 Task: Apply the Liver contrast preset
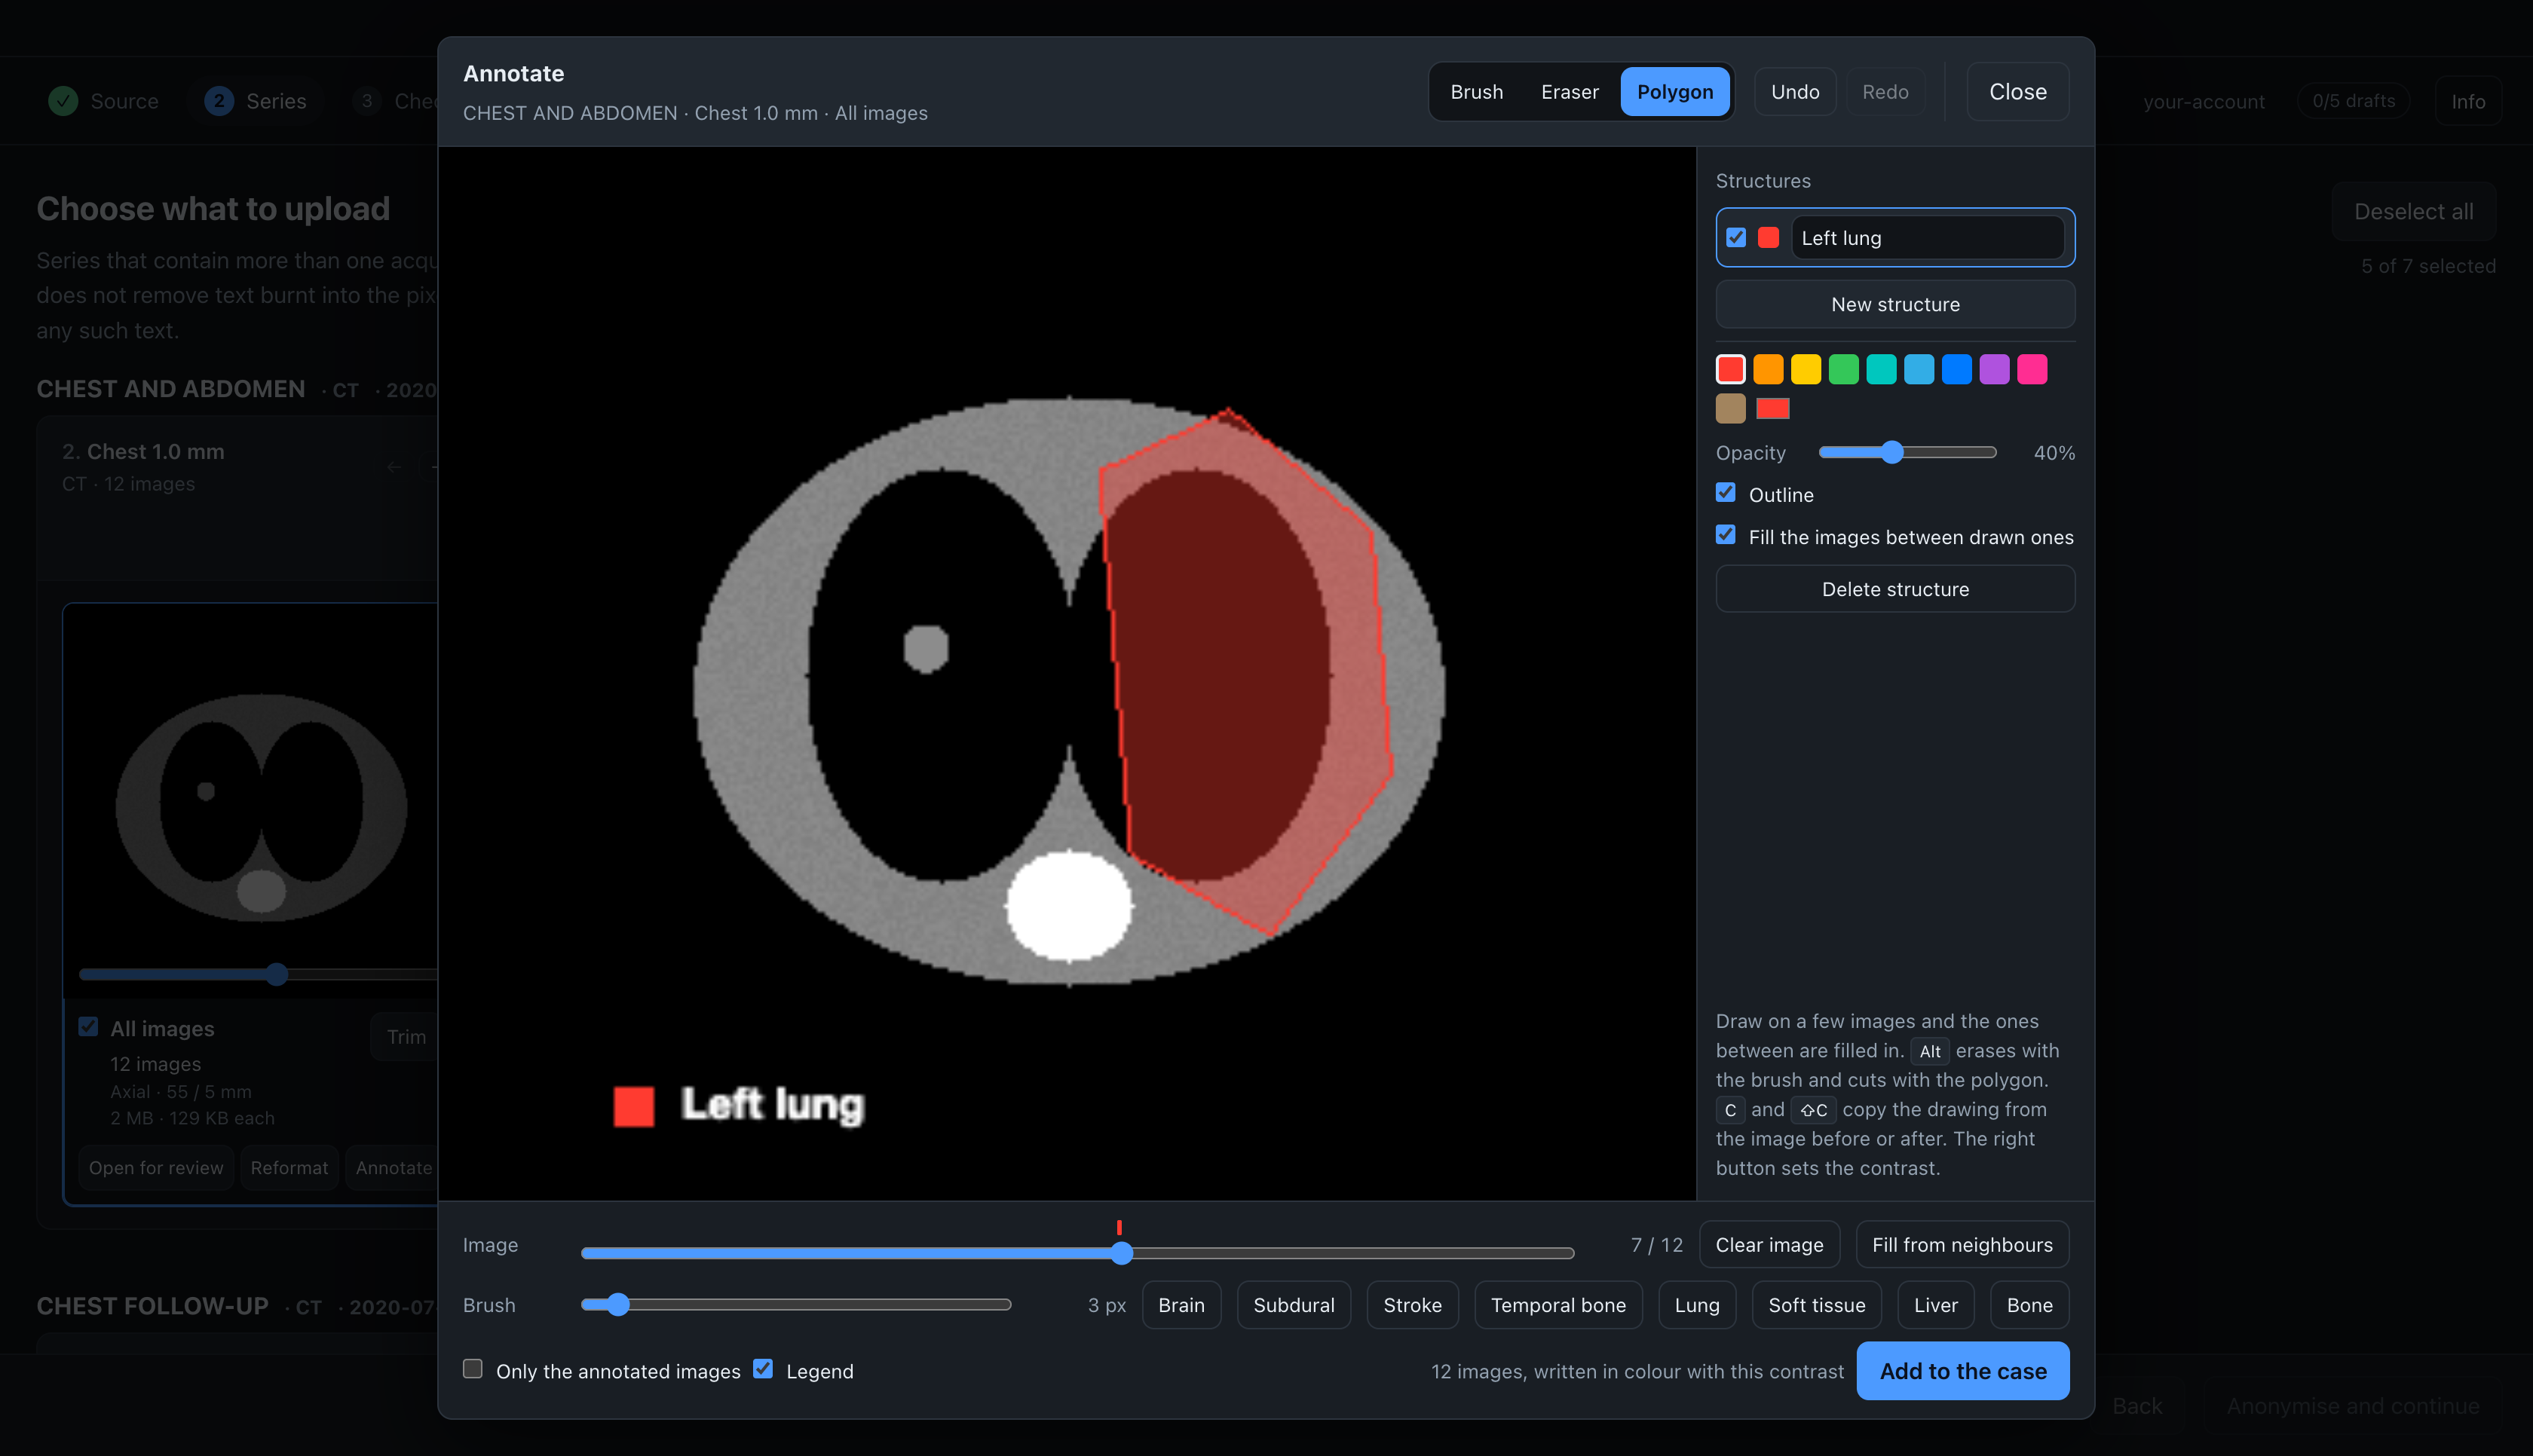[1935, 1305]
